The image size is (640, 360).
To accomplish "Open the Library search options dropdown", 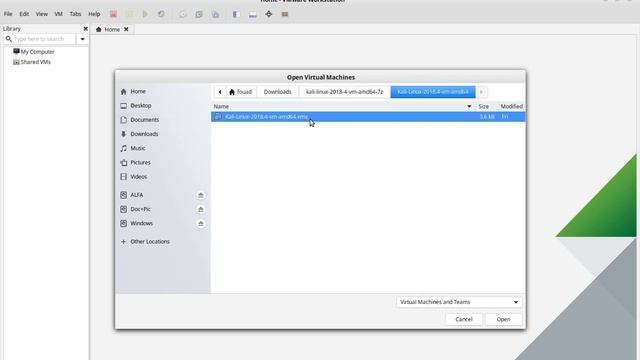I will [82, 39].
